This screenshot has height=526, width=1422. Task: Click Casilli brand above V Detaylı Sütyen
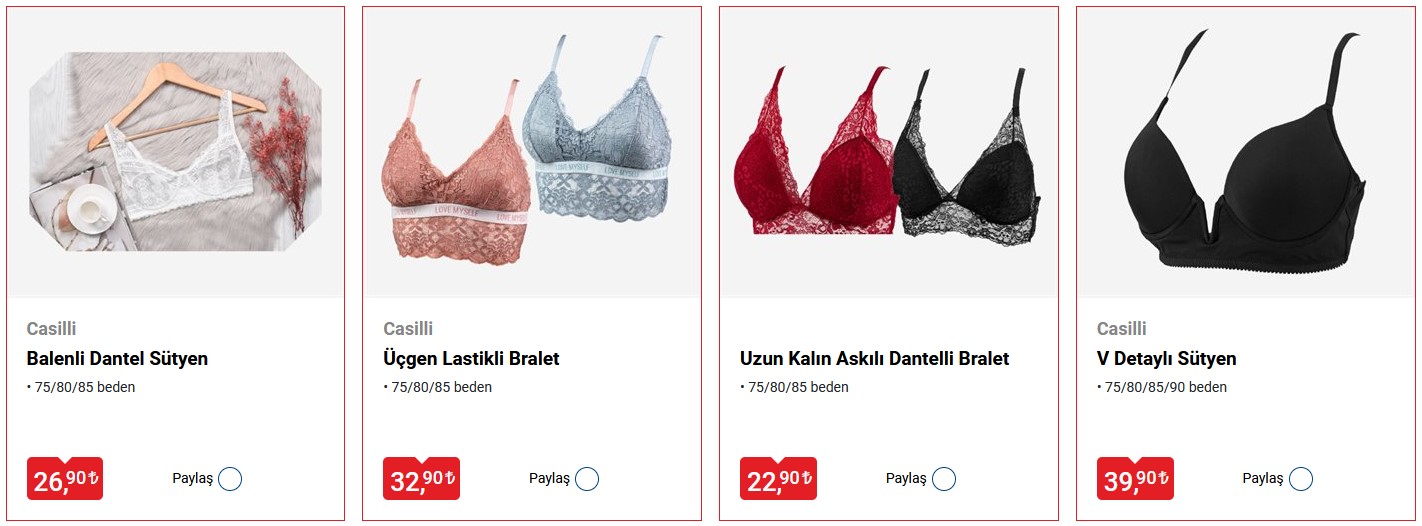(x=1122, y=329)
